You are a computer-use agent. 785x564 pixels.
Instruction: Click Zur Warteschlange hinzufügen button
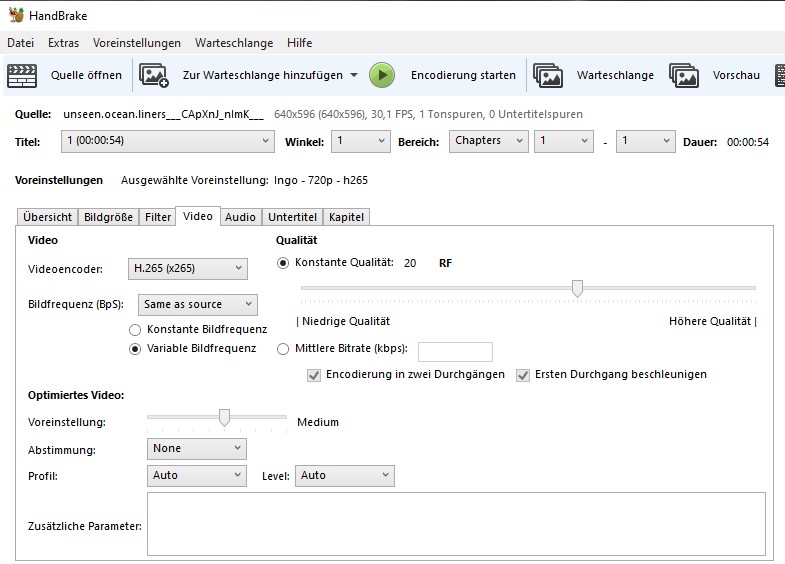[263, 76]
